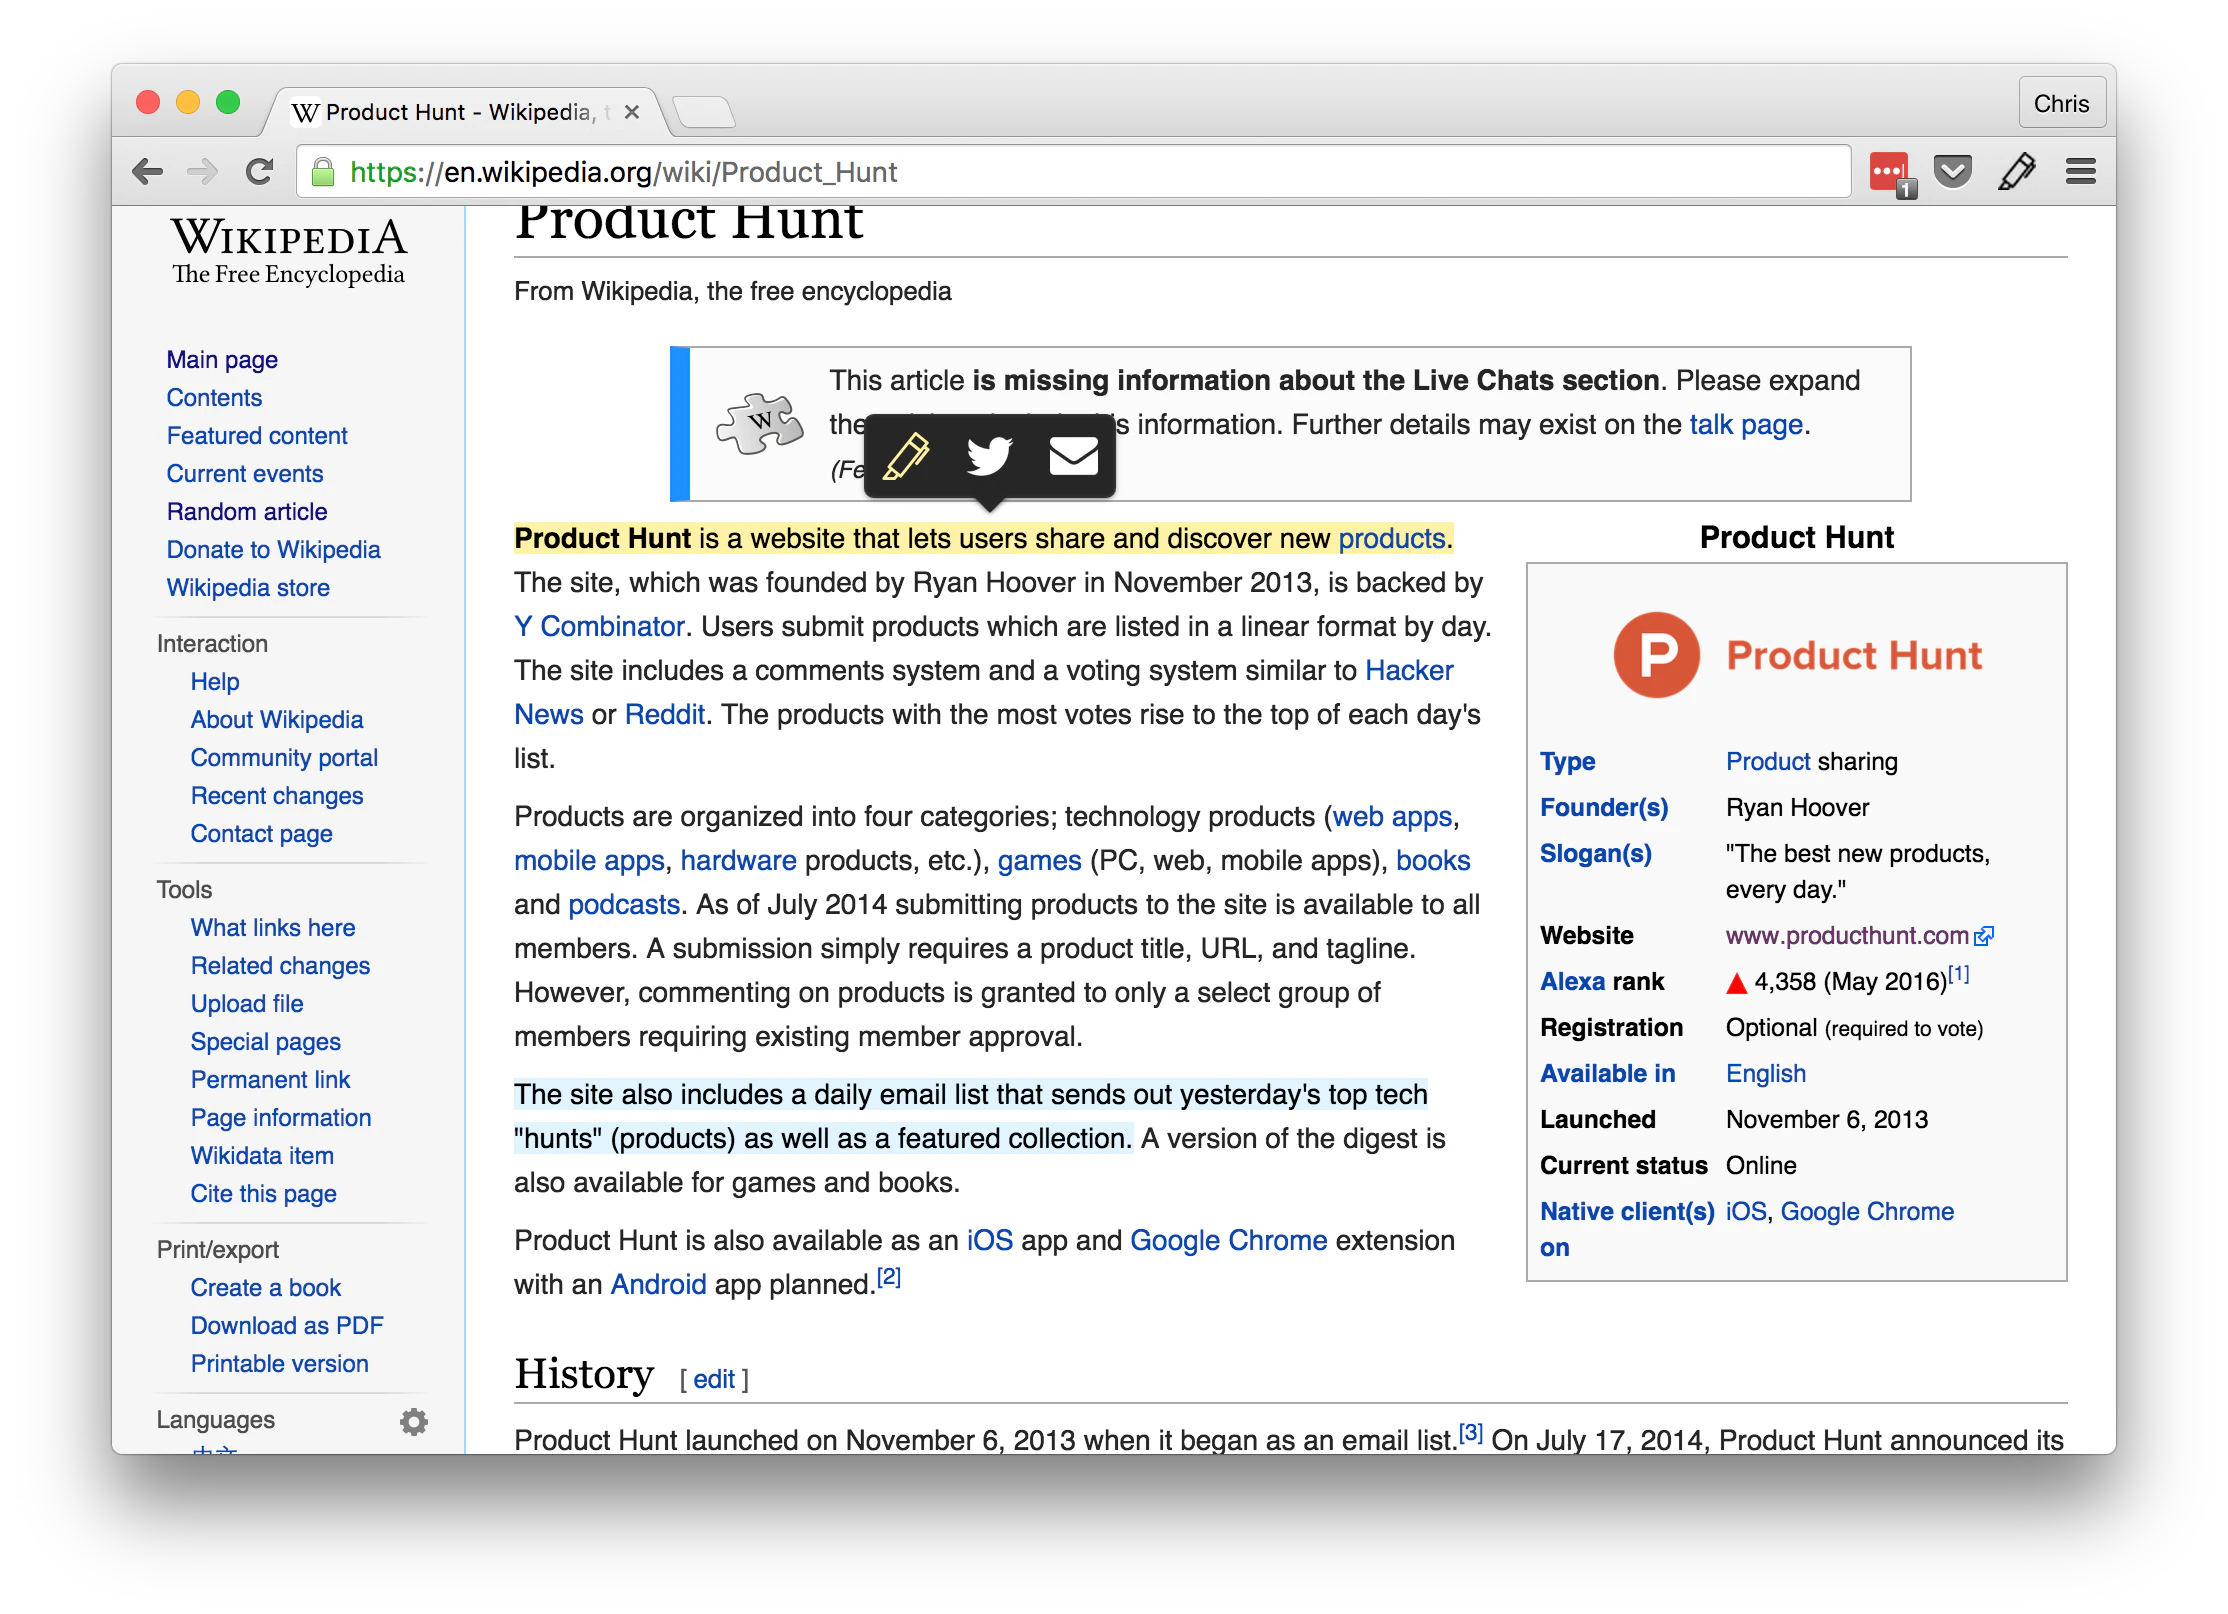Click the highlighter extension pencil in toolbar
This screenshot has width=2228, height=1614.
coord(2016,172)
